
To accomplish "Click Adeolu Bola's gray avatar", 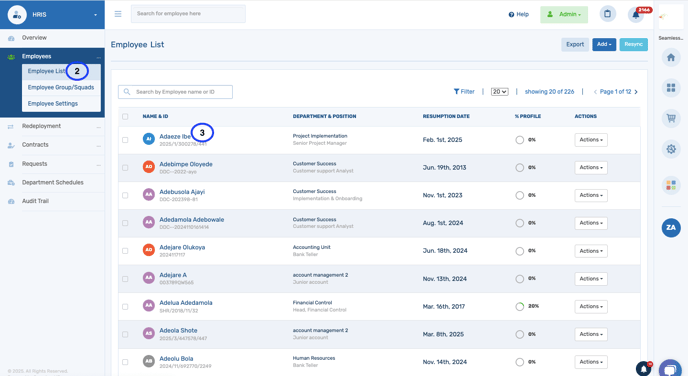I will click(149, 361).
